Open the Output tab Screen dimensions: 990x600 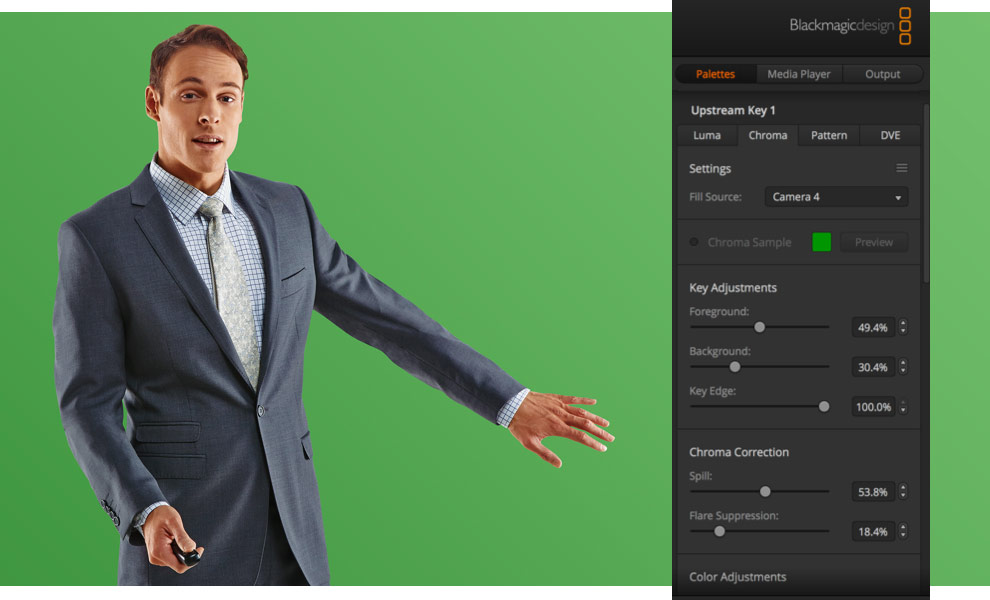[x=881, y=73]
